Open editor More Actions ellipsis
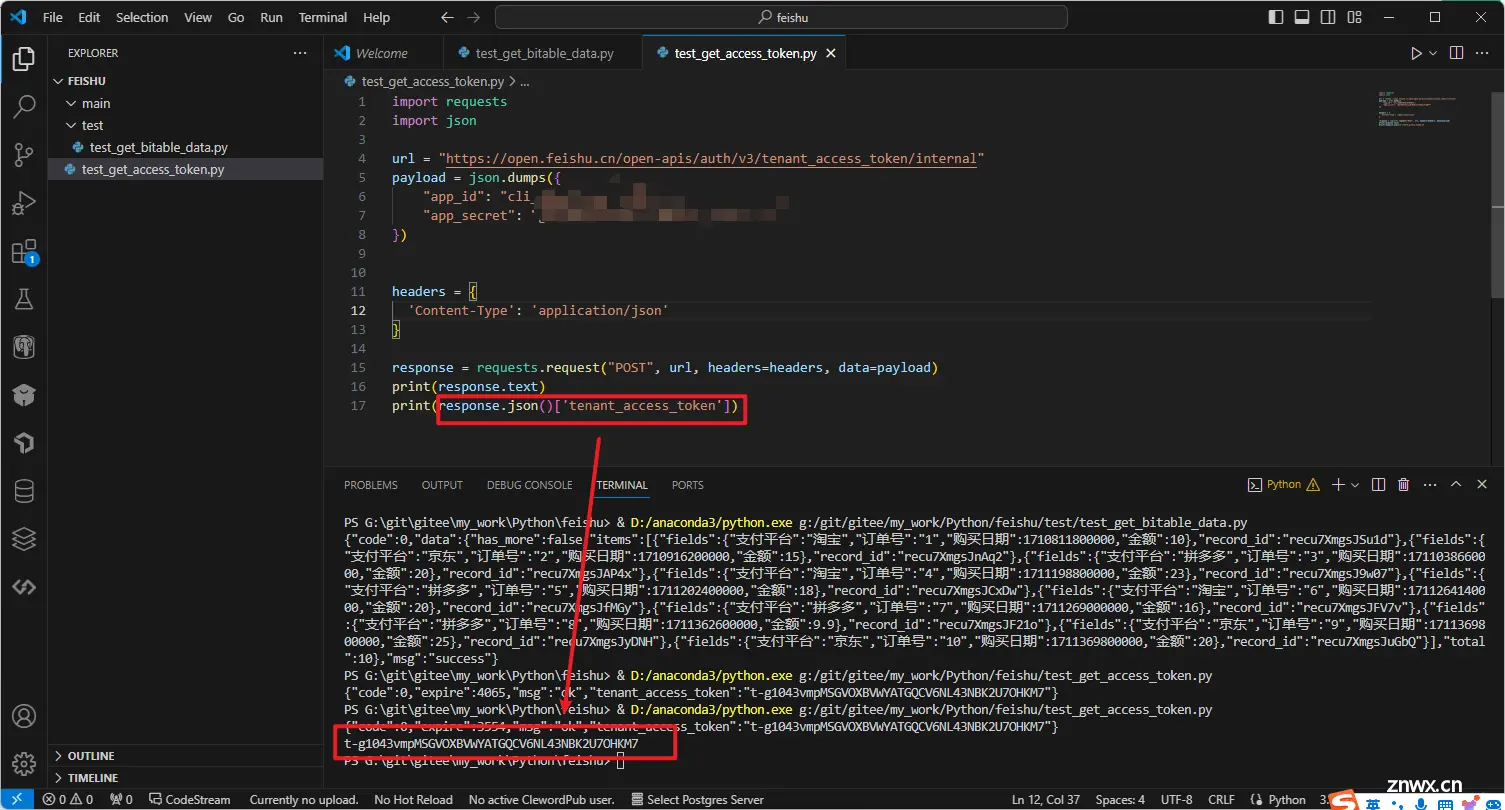The height and width of the screenshot is (810, 1505). (1484, 53)
